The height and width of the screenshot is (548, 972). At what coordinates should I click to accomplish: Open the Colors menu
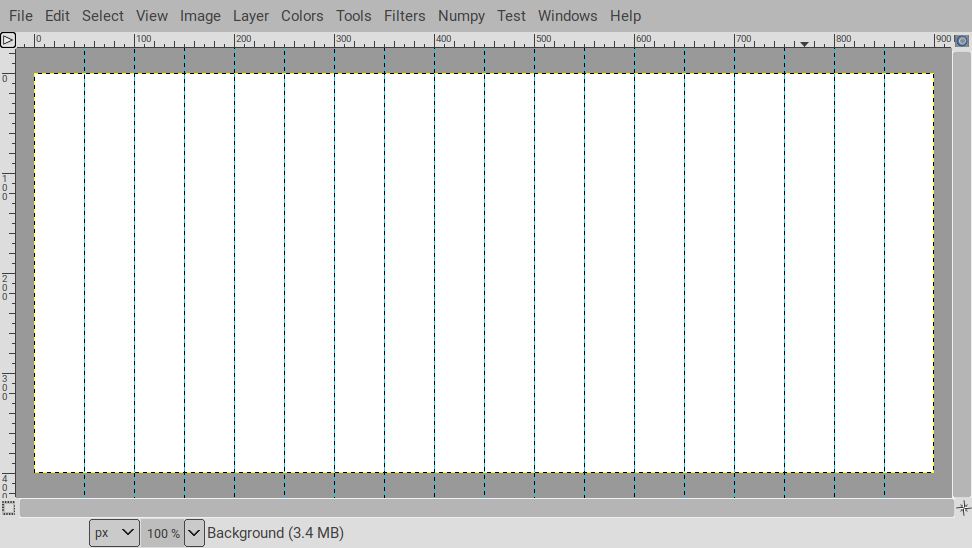point(302,15)
